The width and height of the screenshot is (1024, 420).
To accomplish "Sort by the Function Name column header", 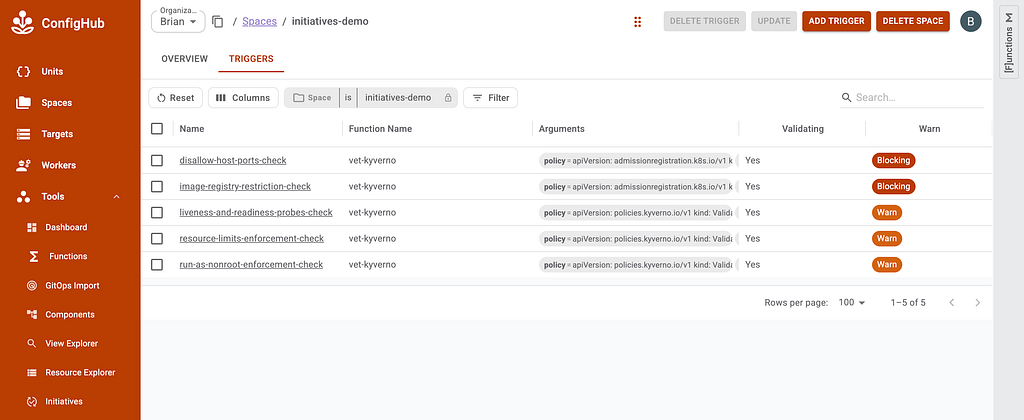I will (x=380, y=129).
